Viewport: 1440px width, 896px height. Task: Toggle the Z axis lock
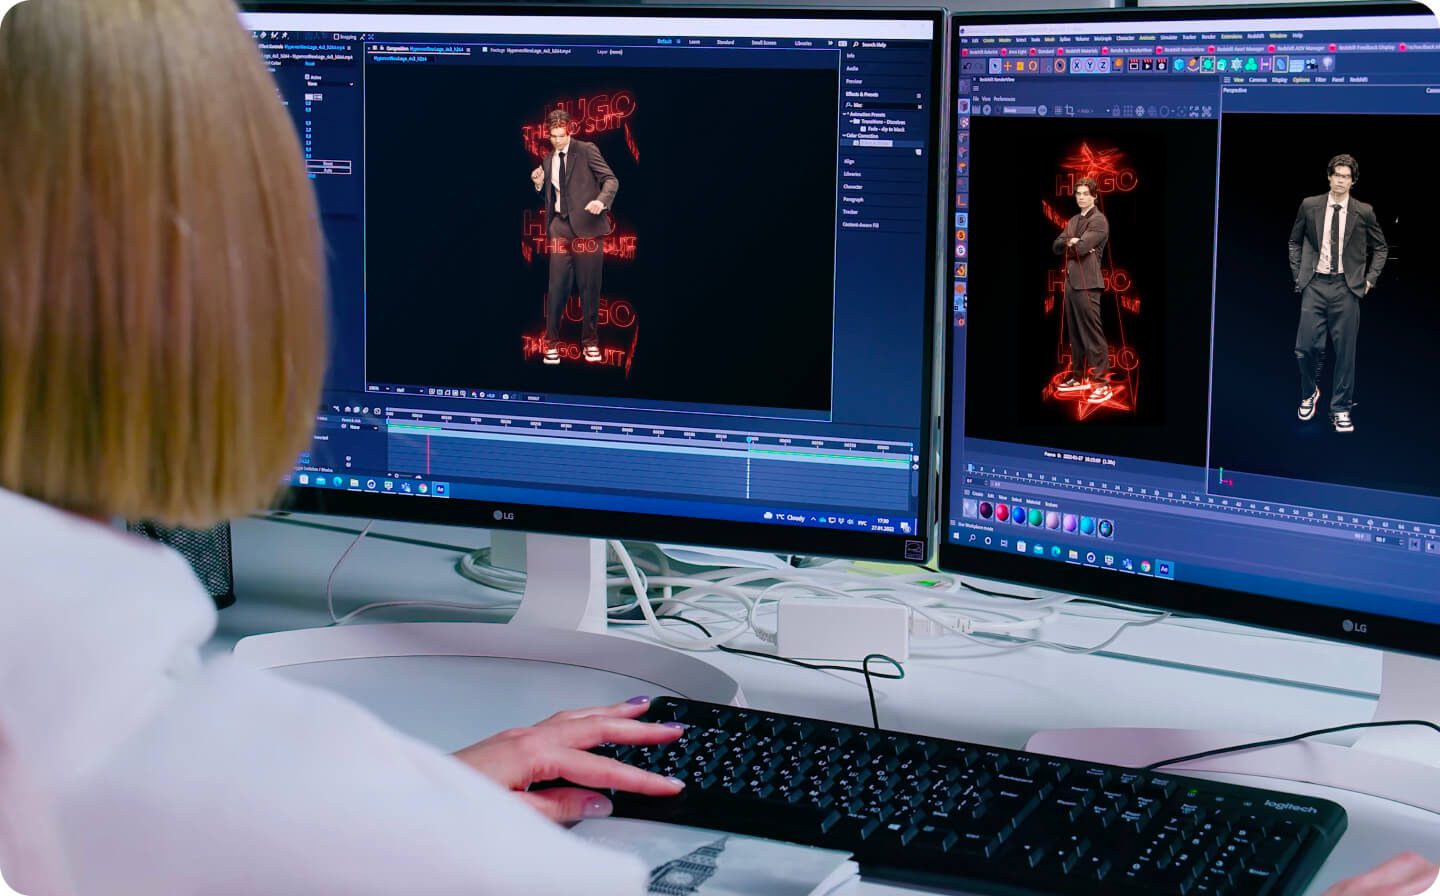tap(1102, 65)
